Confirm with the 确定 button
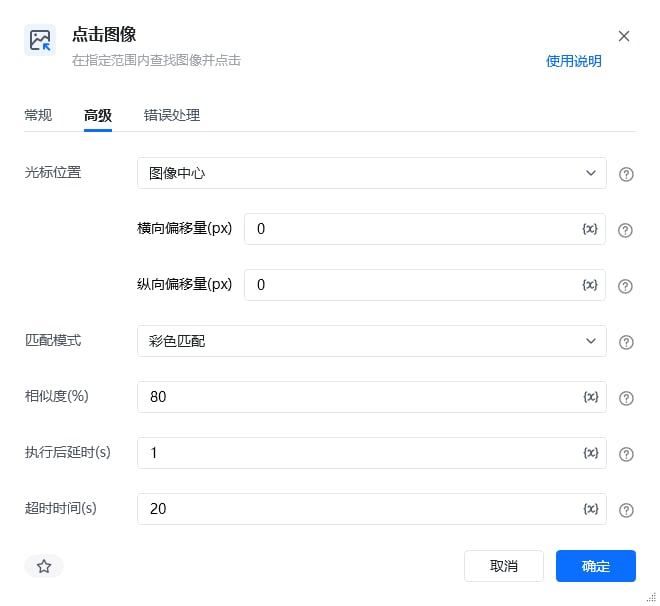This screenshot has height=606, width=660. coord(596,566)
